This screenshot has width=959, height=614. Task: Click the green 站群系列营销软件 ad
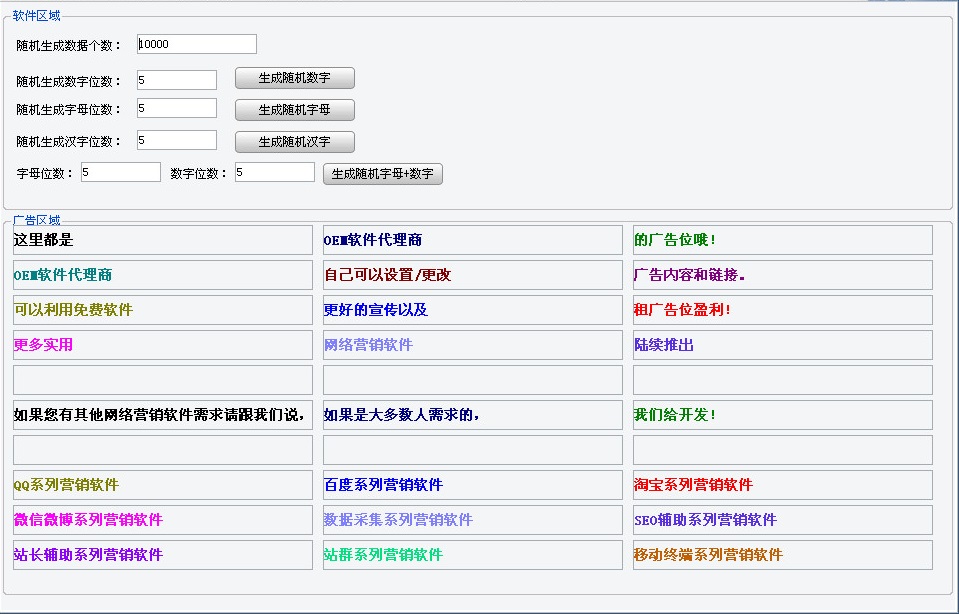383,555
